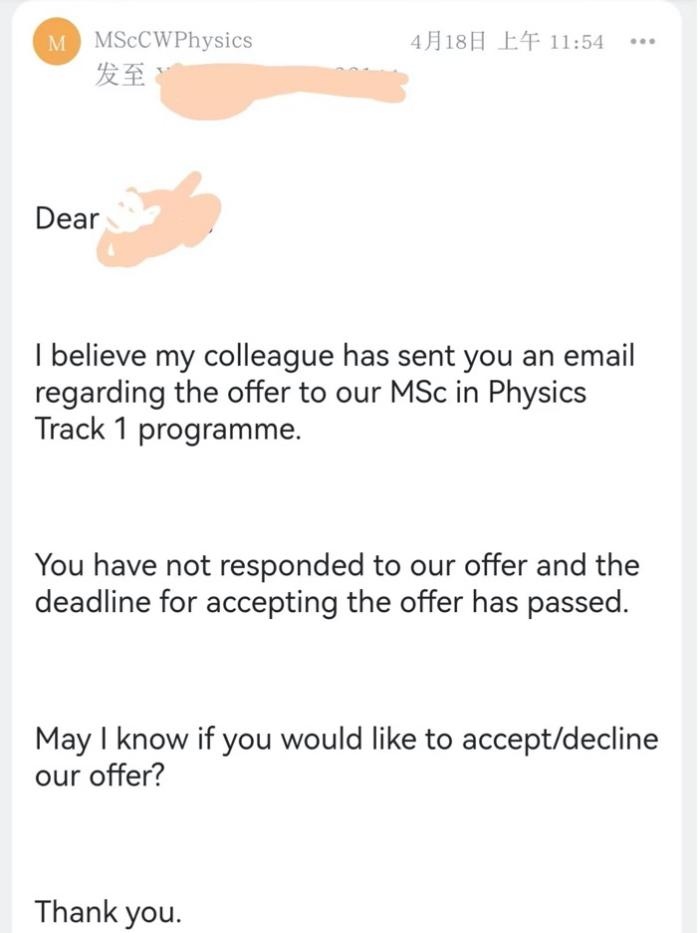This screenshot has height=933, width=700.
Task: Tap the 'our offer?' closing question
Action: click(x=99, y=776)
